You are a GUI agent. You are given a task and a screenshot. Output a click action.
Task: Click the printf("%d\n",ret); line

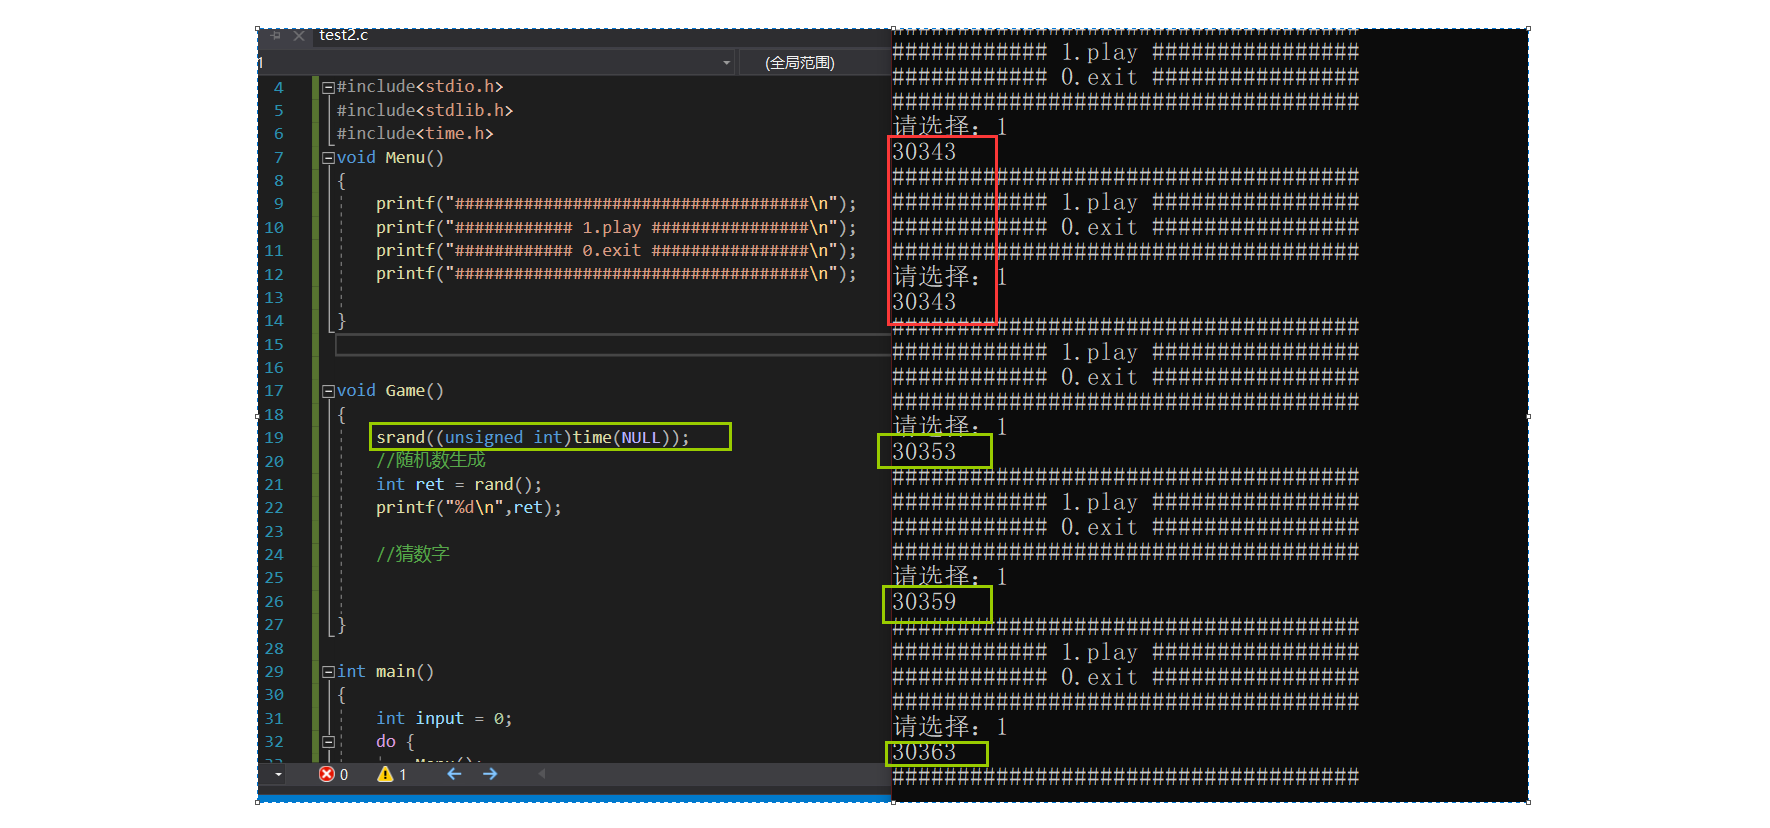[x=469, y=508]
